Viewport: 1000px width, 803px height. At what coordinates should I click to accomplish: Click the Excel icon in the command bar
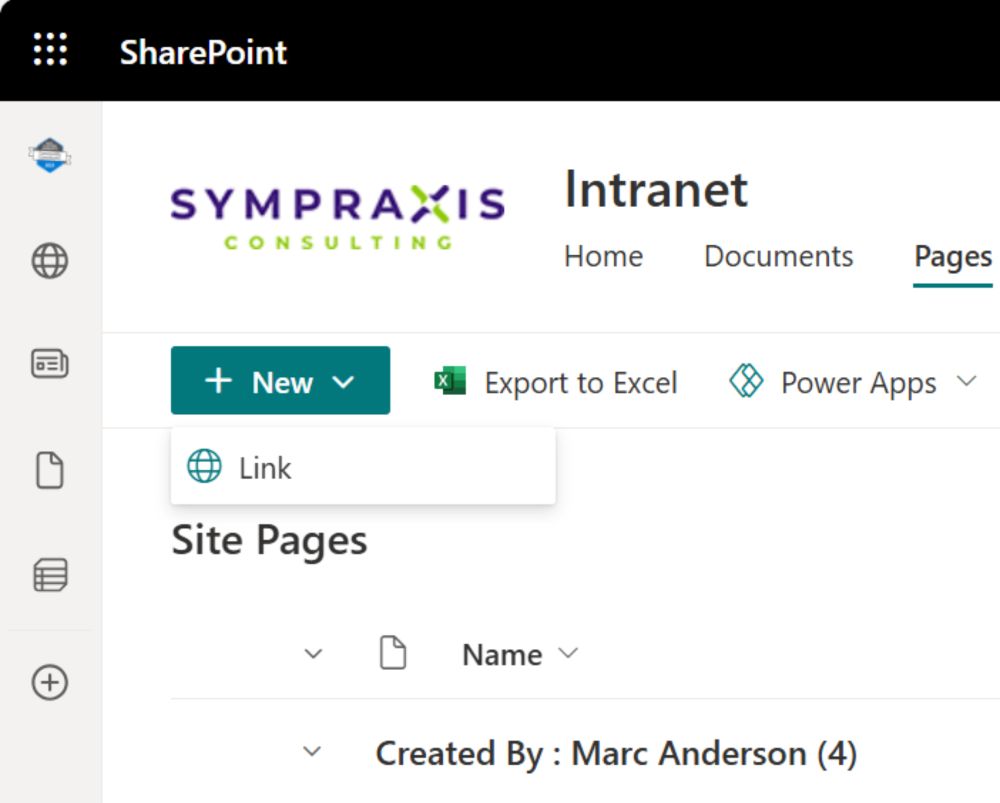click(x=450, y=381)
